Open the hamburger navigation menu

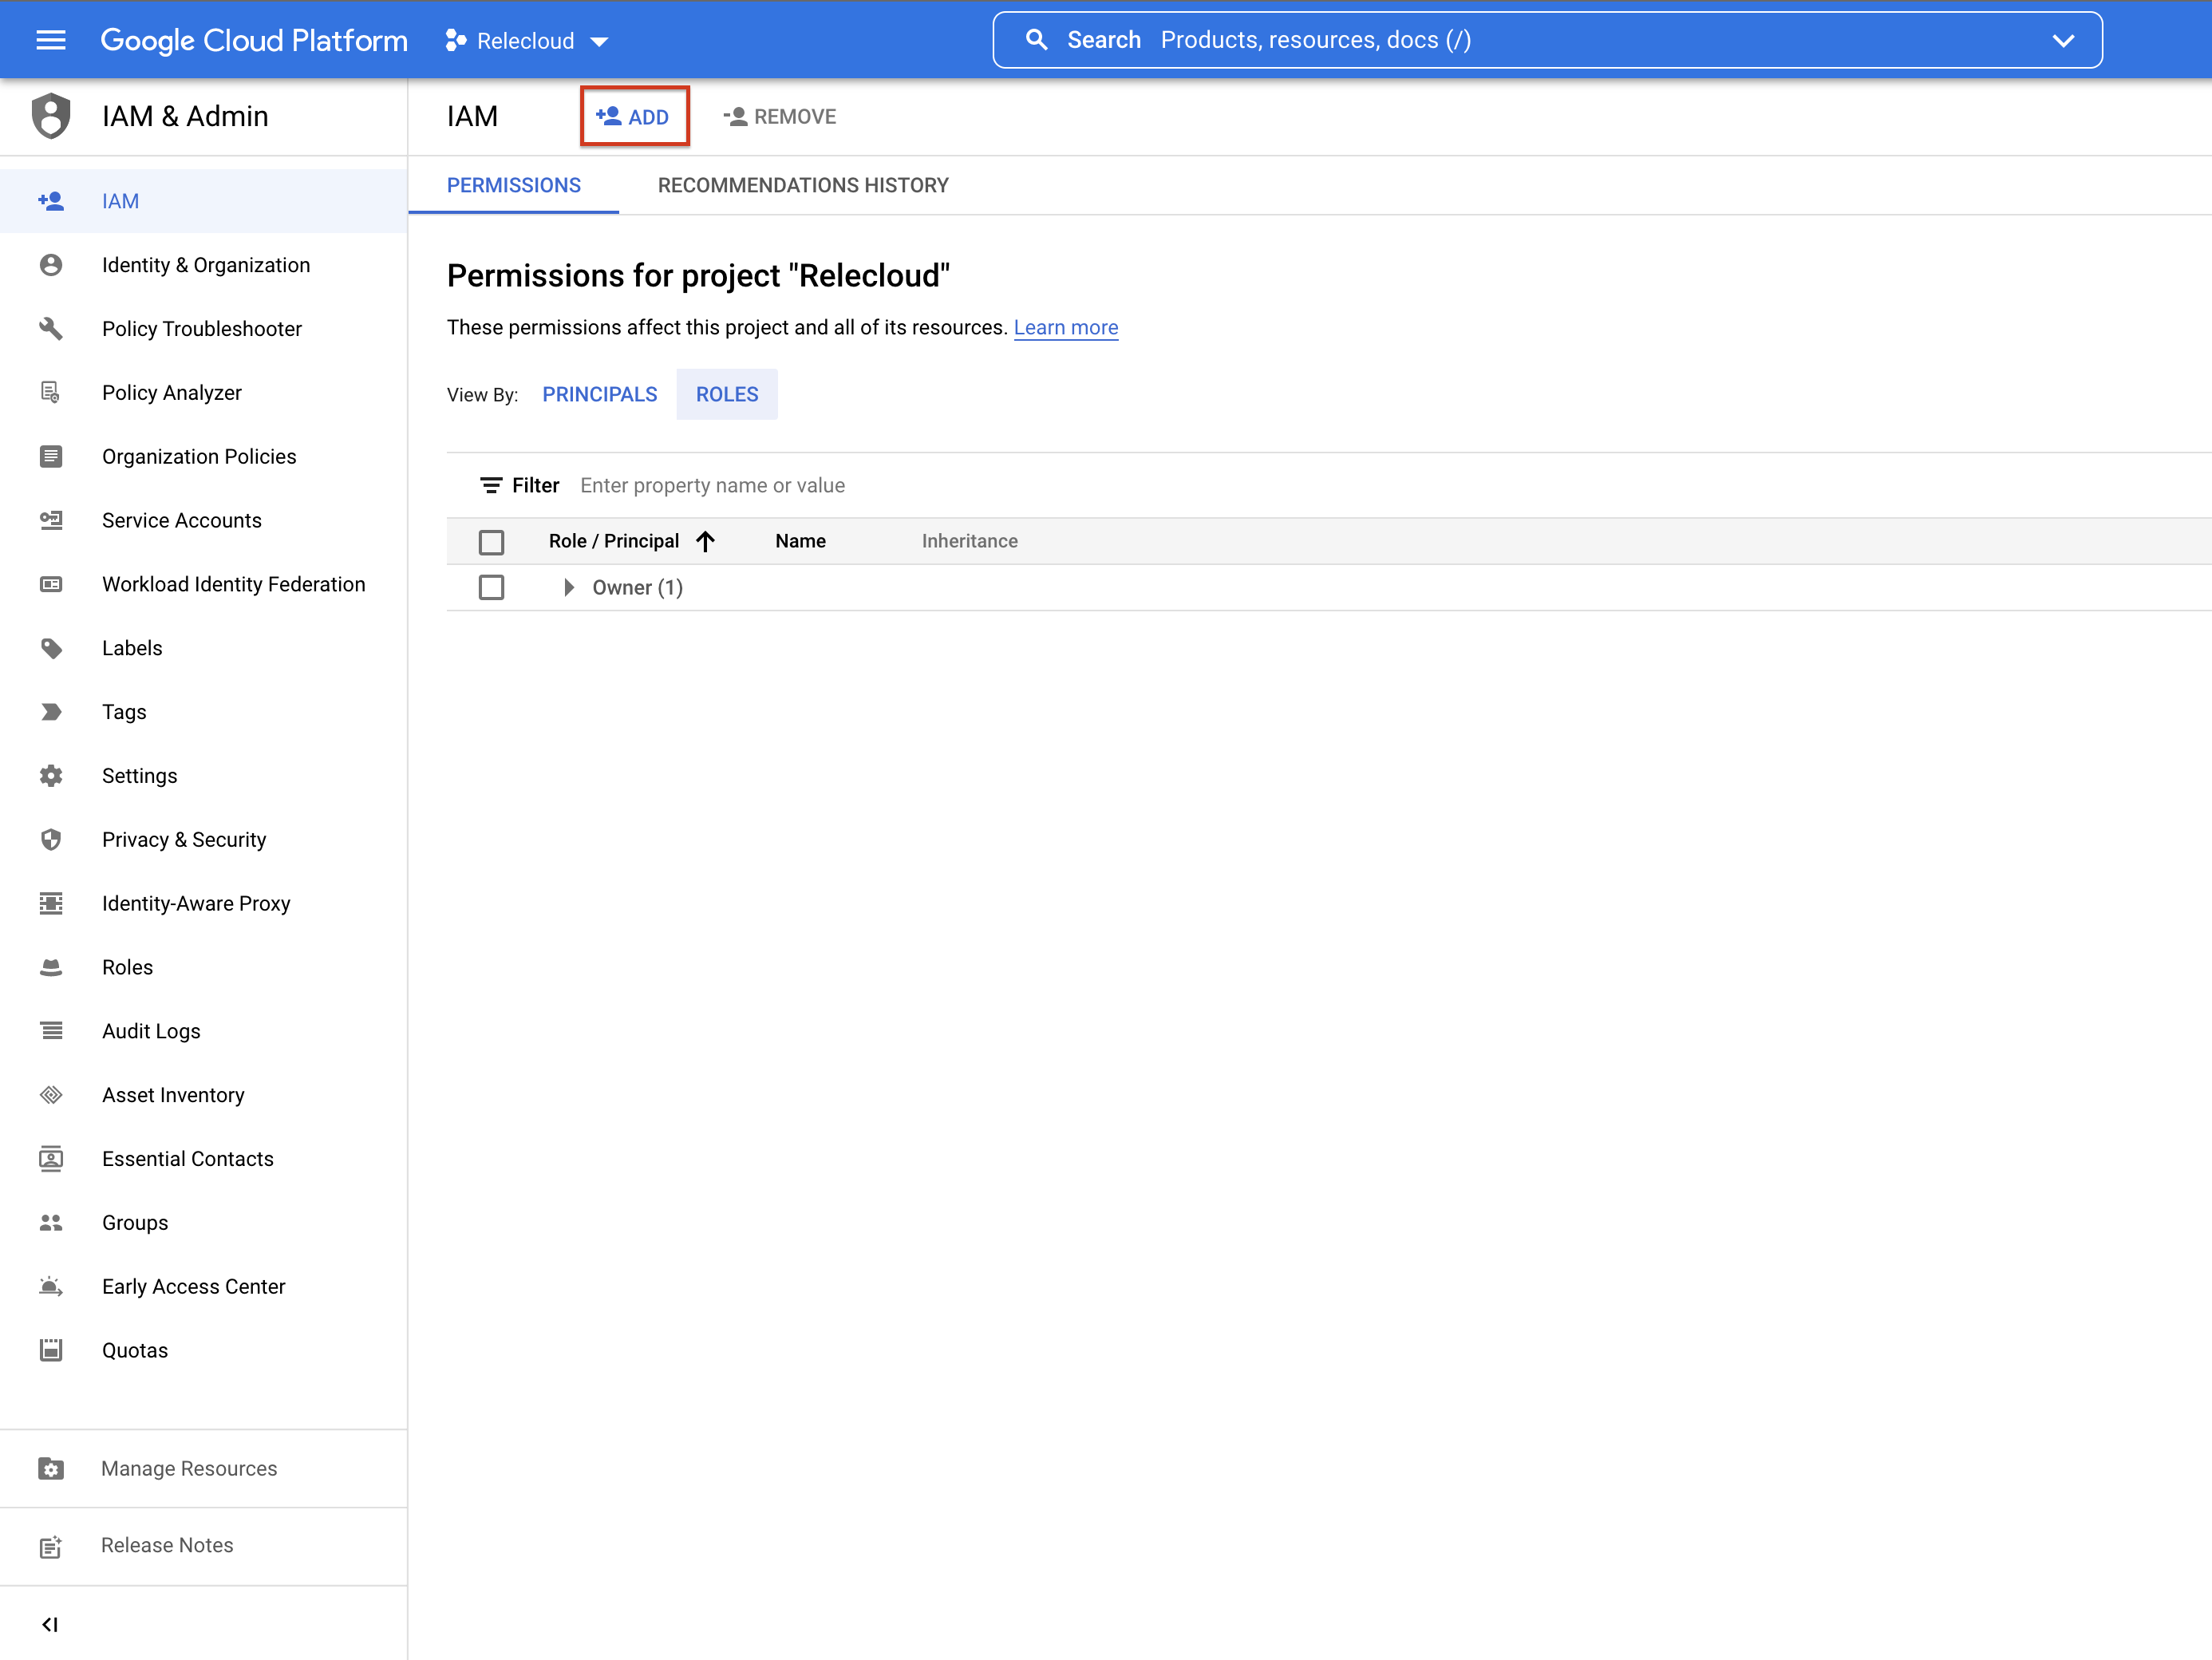[51, 40]
